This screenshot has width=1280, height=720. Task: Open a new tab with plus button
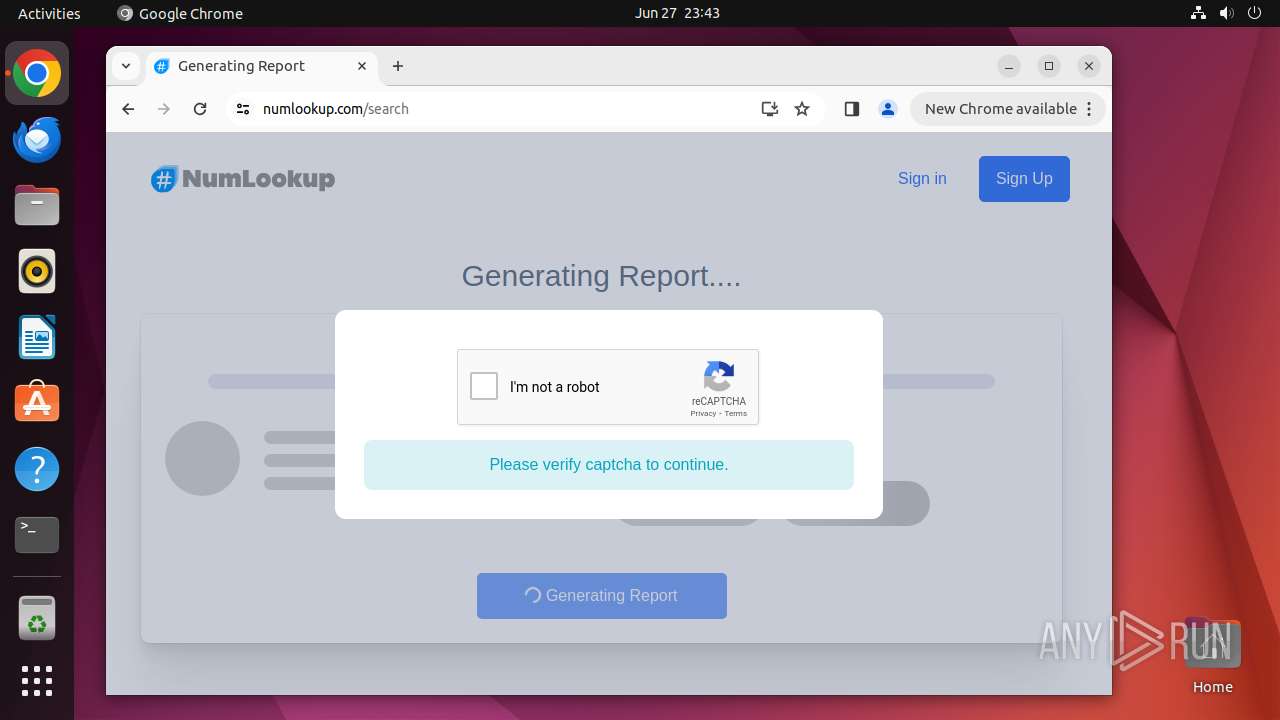click(398, 66)
